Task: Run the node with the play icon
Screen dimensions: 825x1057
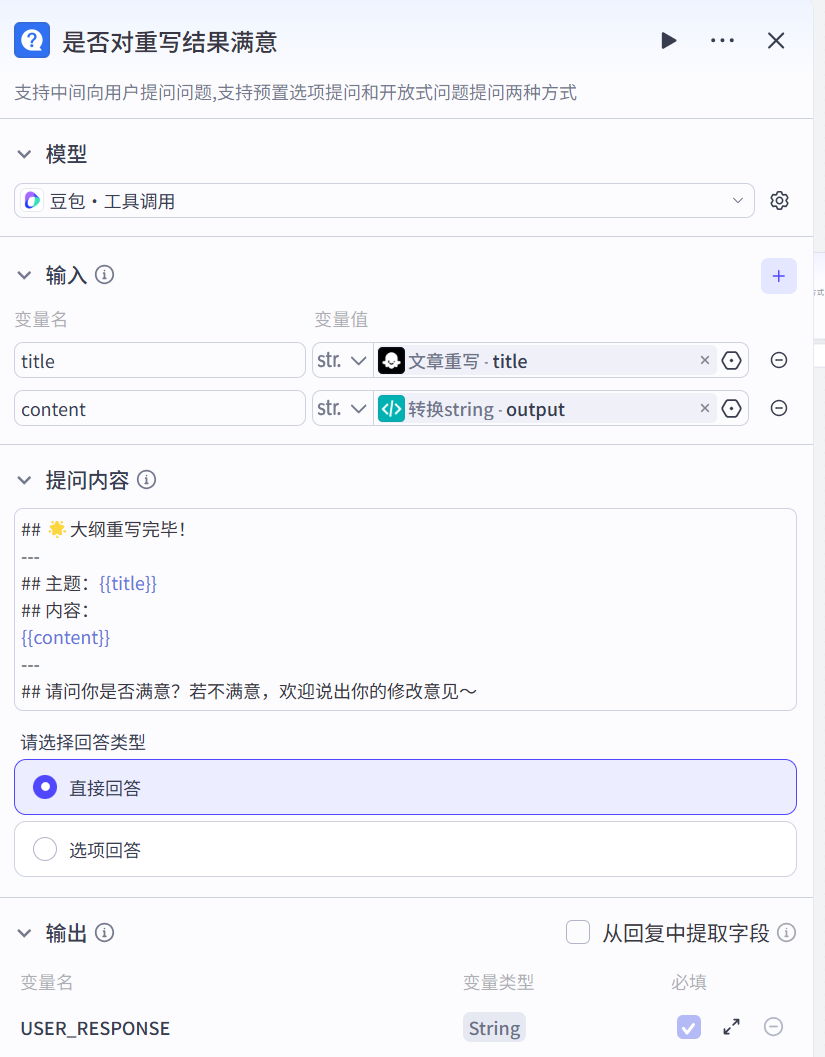Action: 668,41
